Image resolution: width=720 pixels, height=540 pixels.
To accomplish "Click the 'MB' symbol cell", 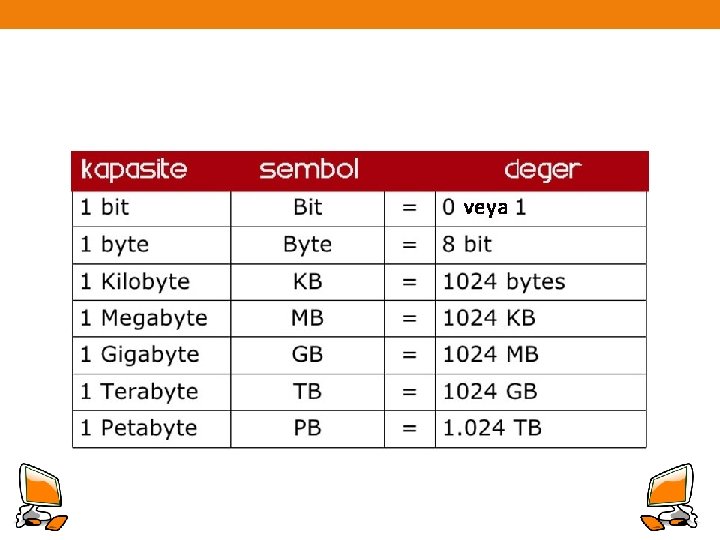I will pyautogui.click(x=308, y=318).
